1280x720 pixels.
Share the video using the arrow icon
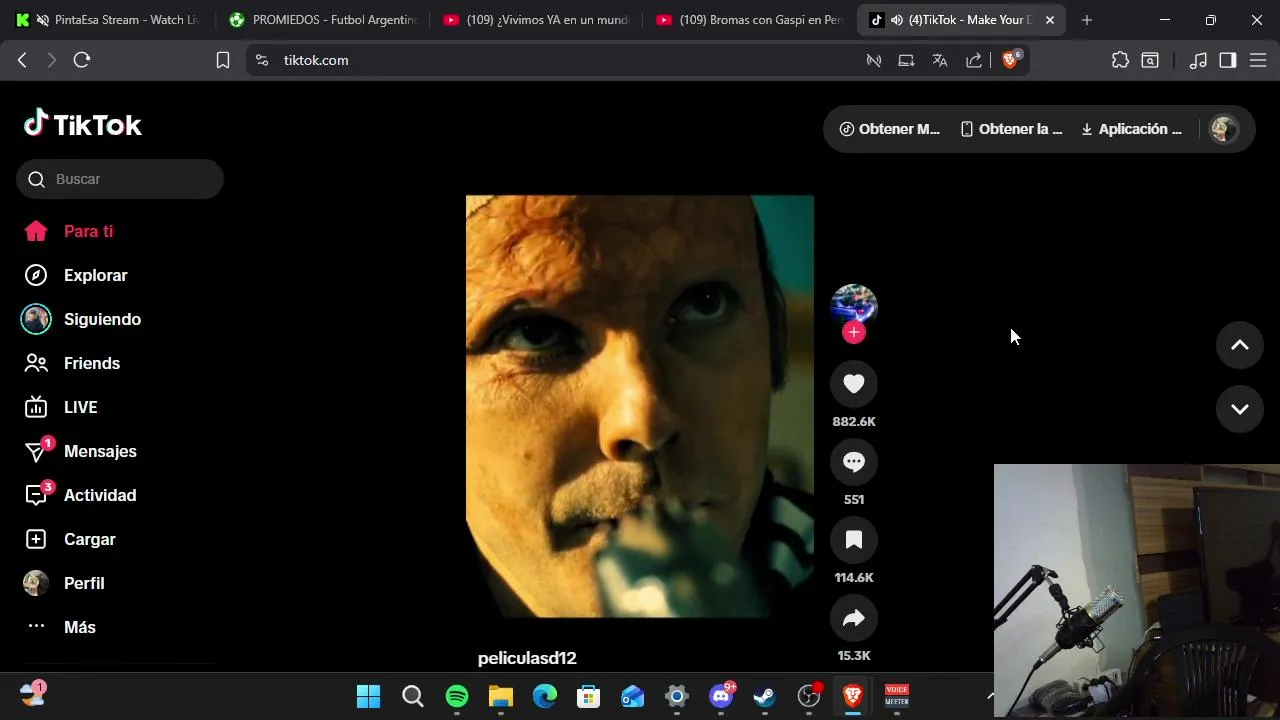854,618
